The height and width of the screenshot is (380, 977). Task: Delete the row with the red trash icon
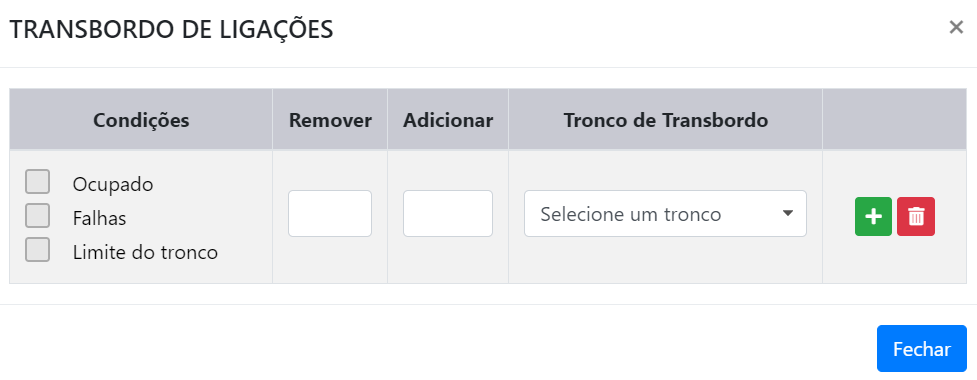916,217
